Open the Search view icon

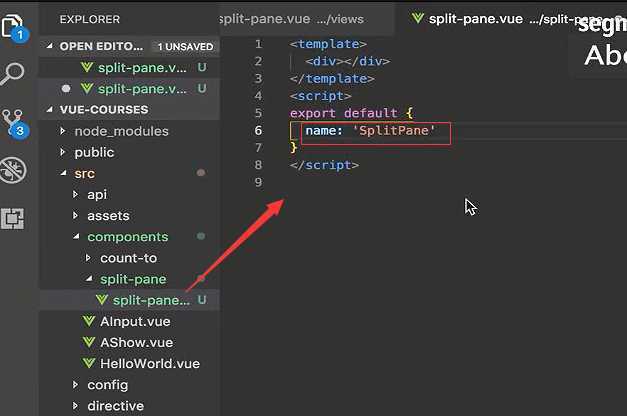(14, 73)
